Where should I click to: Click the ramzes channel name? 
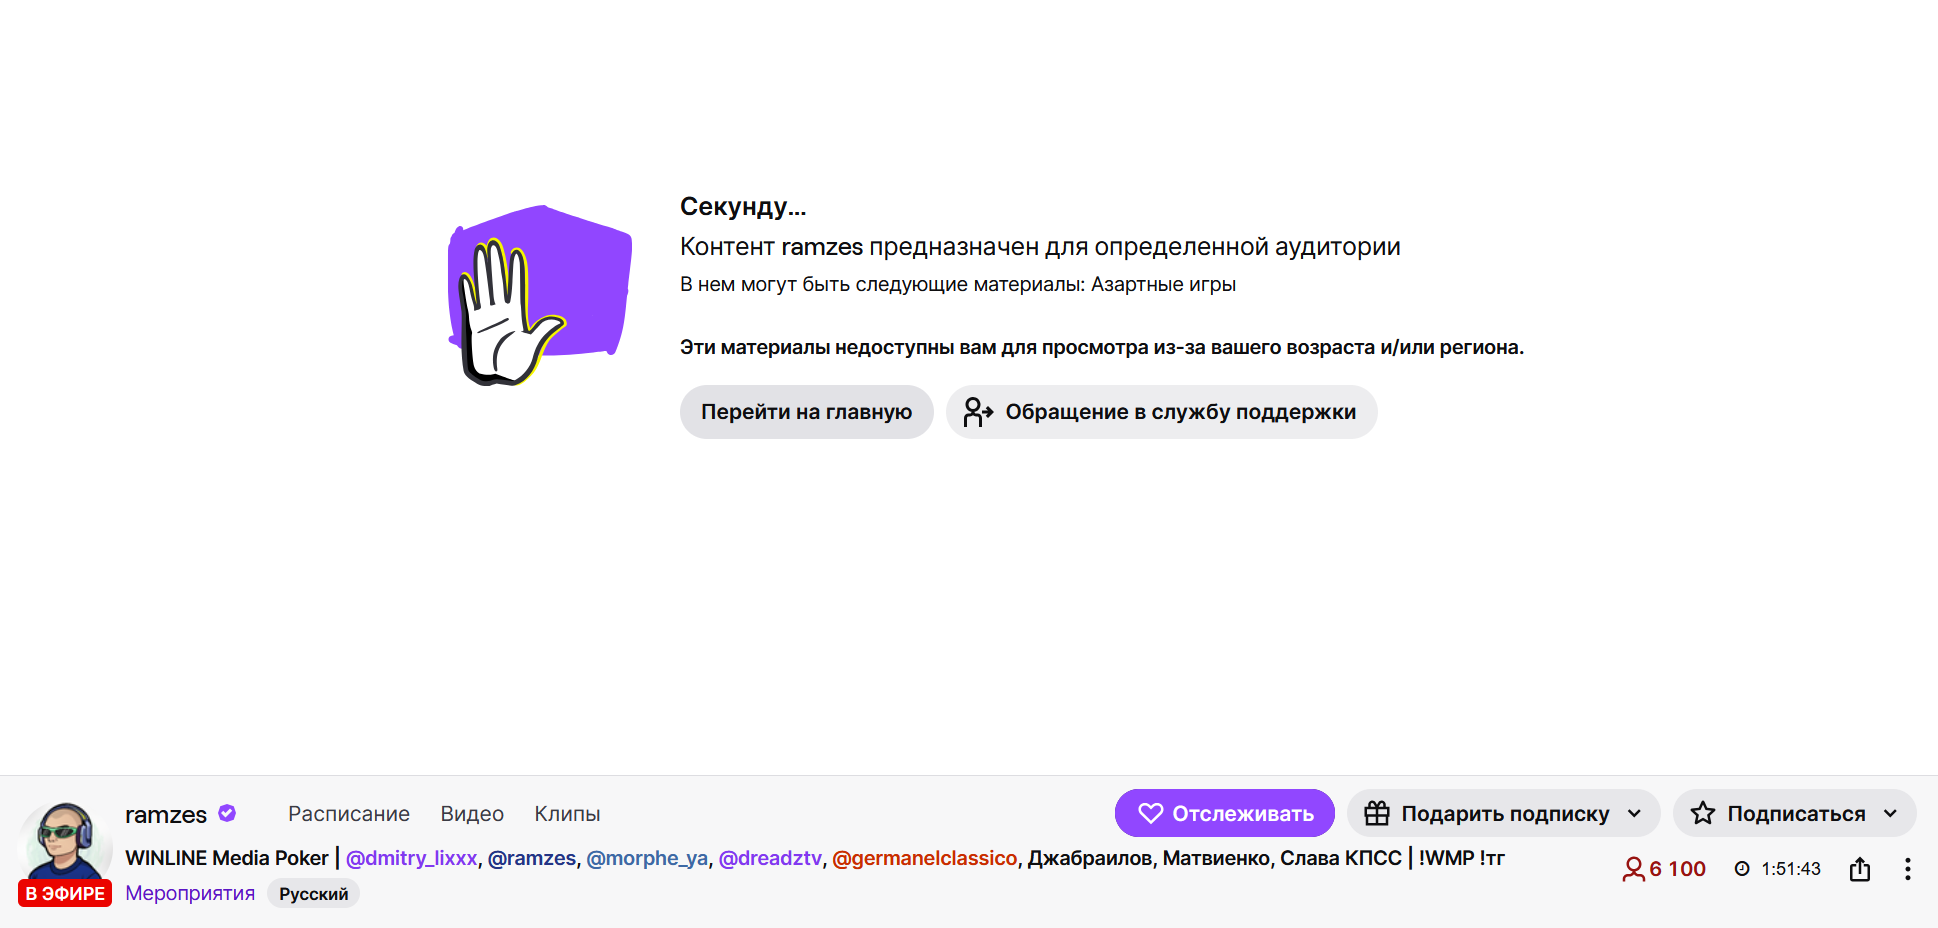click(x=166, y=815)
